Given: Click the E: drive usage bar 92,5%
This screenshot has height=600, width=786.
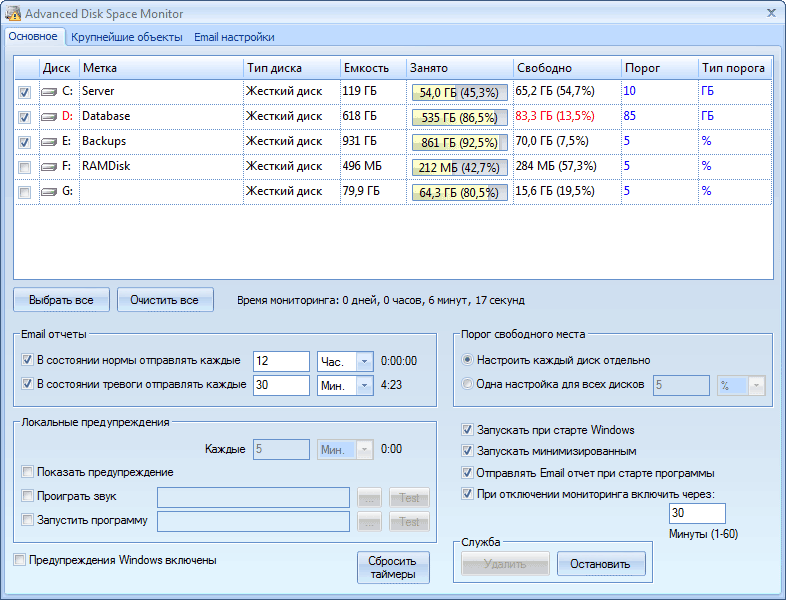Looking at the screenshot, I should click(460, 142).
